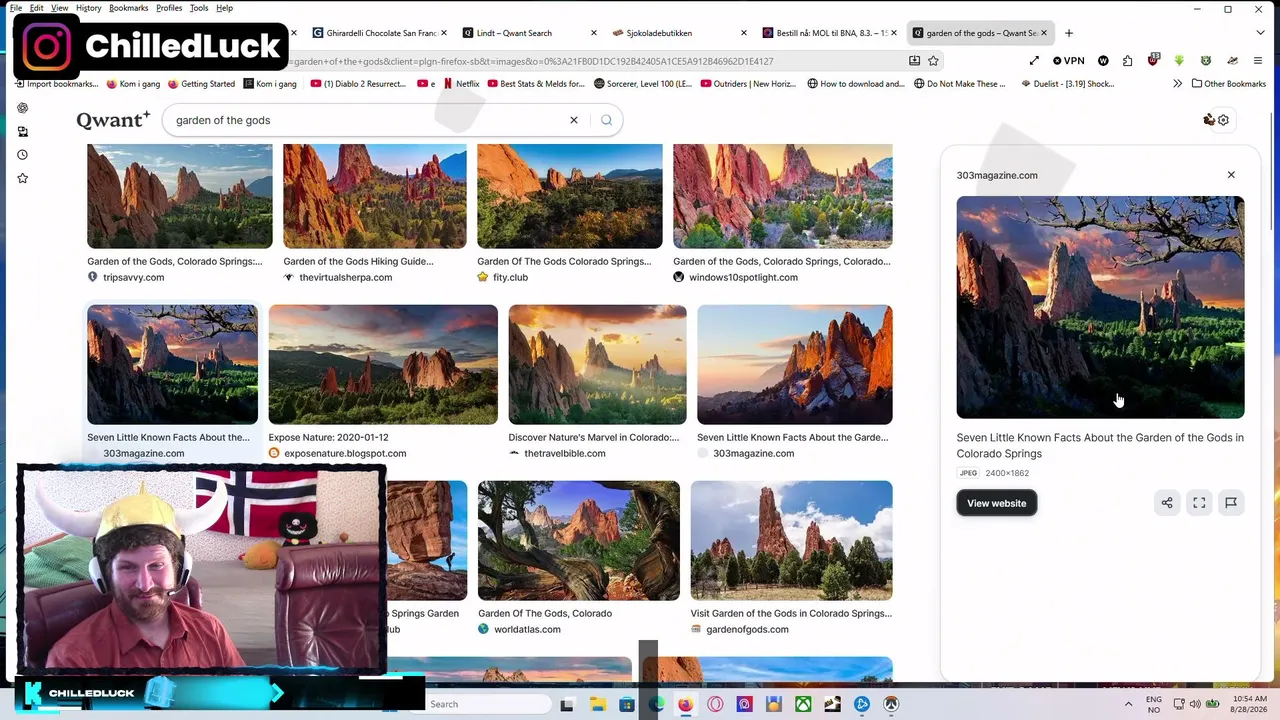Show more bookmarks chevron
This screenshot has height=720, width=1280.
(x=1177, y=84)
